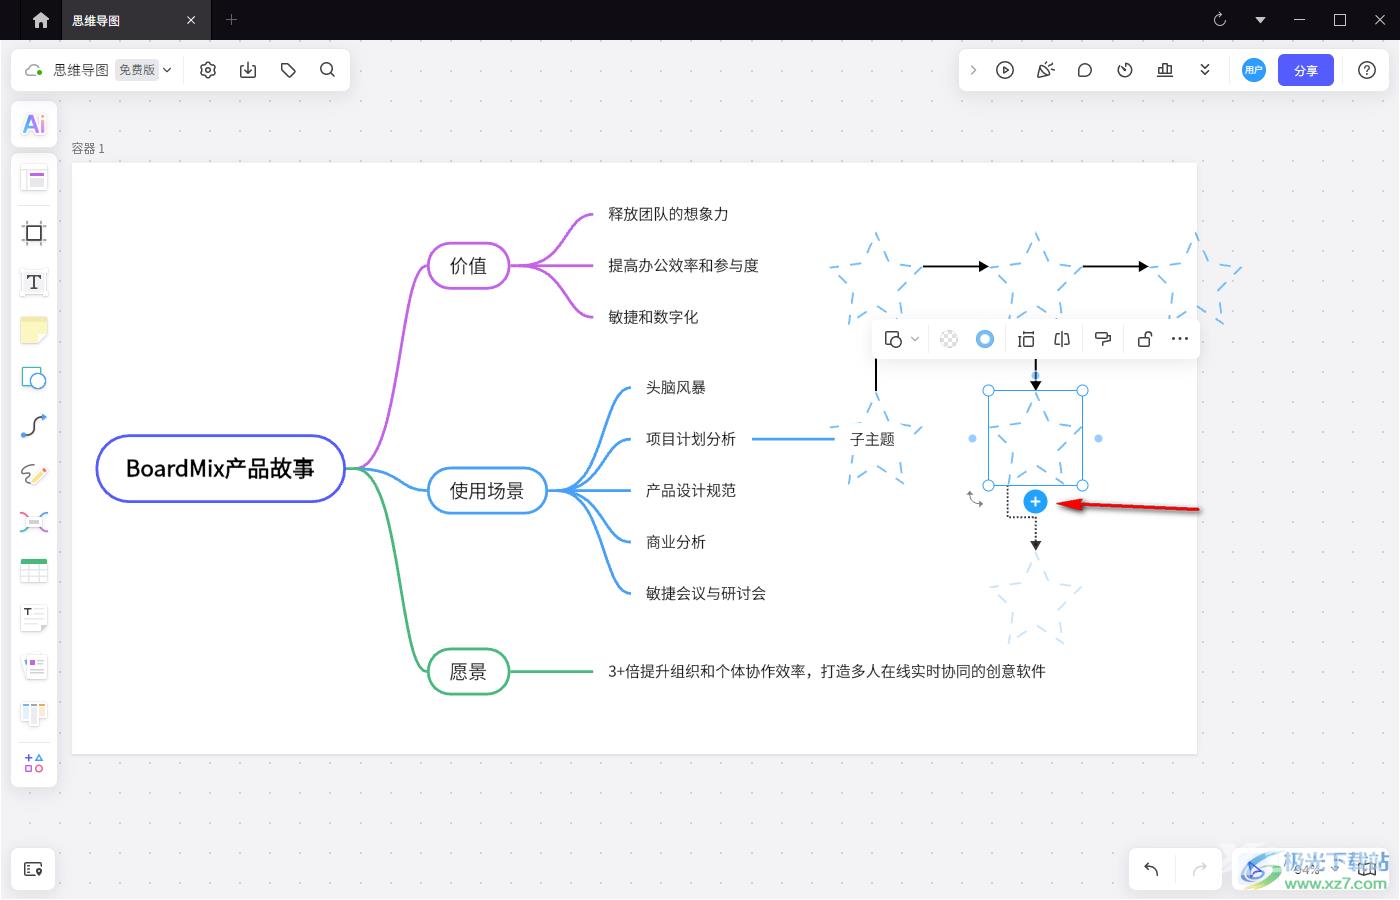Screen dimensions: 1400x900
Task: Expand more collaboration tools chevron
Action: [1205, 70]
